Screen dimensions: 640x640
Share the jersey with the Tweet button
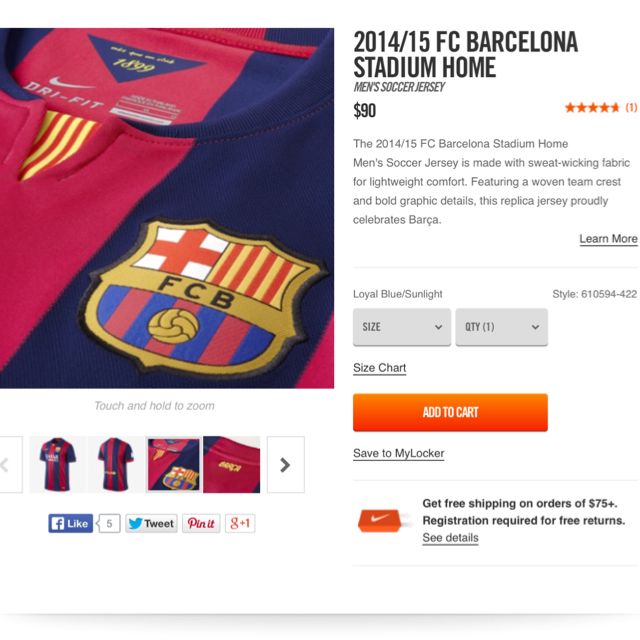[150, 523]
